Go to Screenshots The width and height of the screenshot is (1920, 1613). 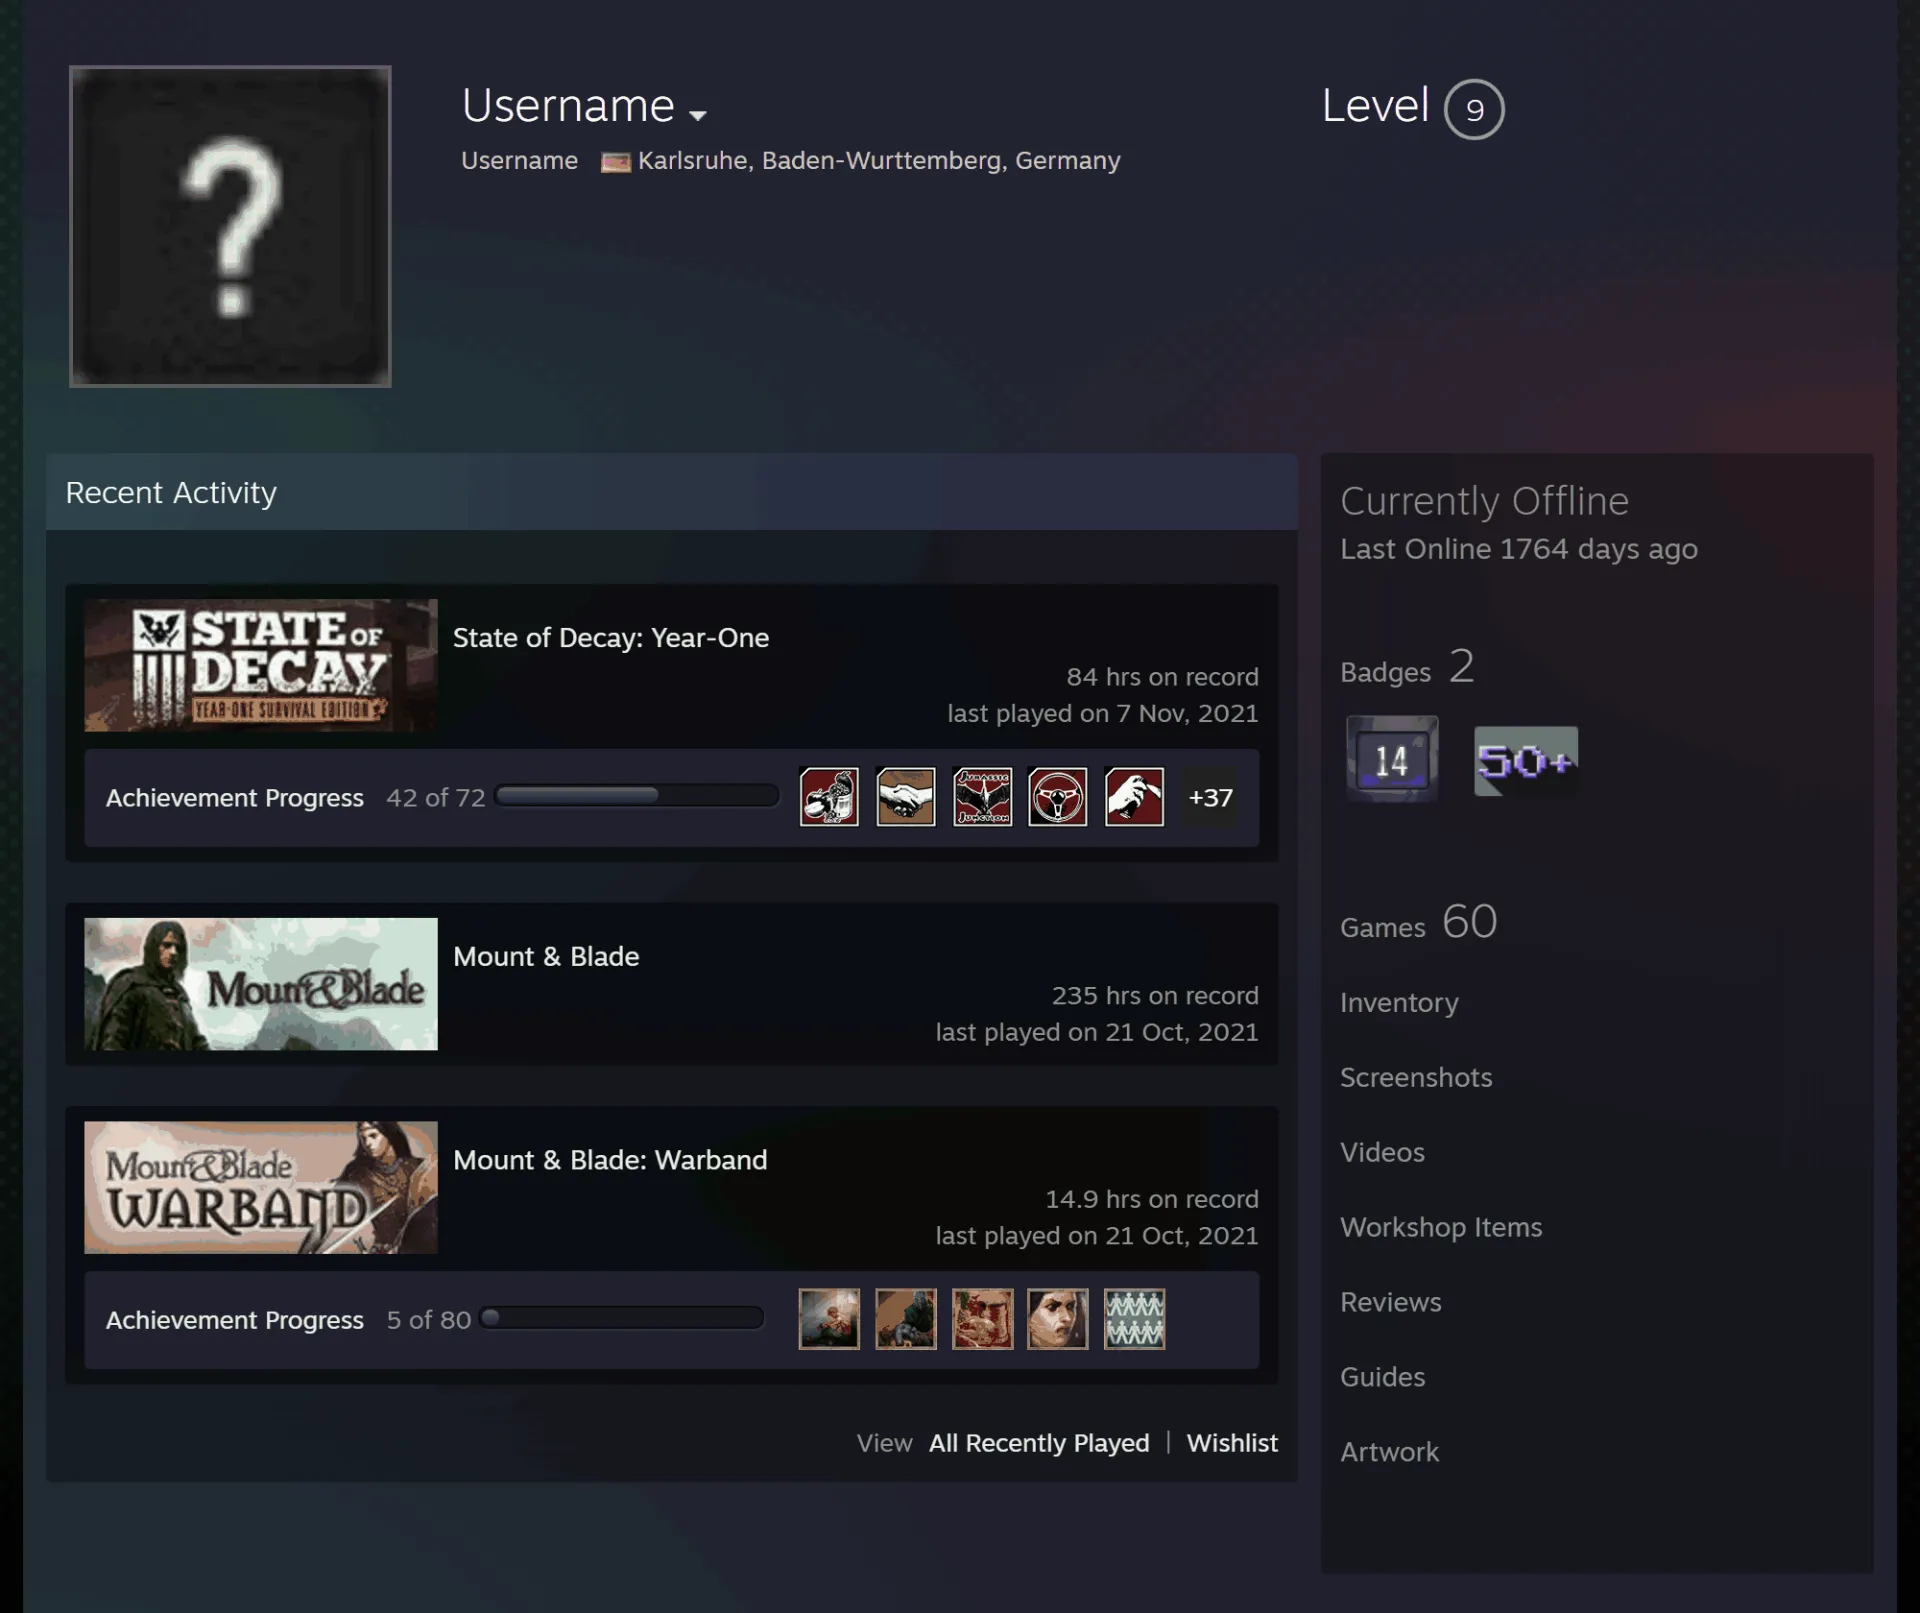(1416, 1078)
